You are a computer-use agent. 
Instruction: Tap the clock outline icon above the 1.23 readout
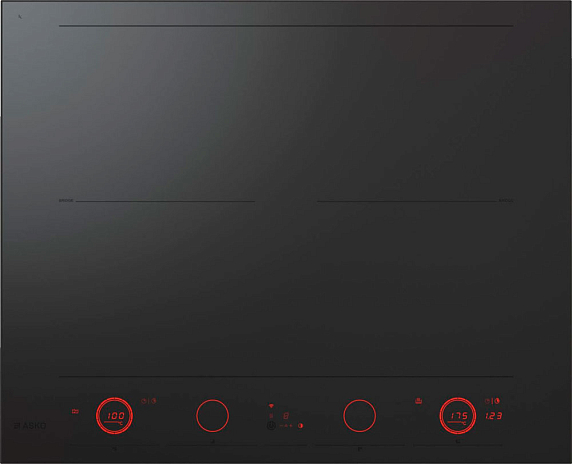[487, 401]
